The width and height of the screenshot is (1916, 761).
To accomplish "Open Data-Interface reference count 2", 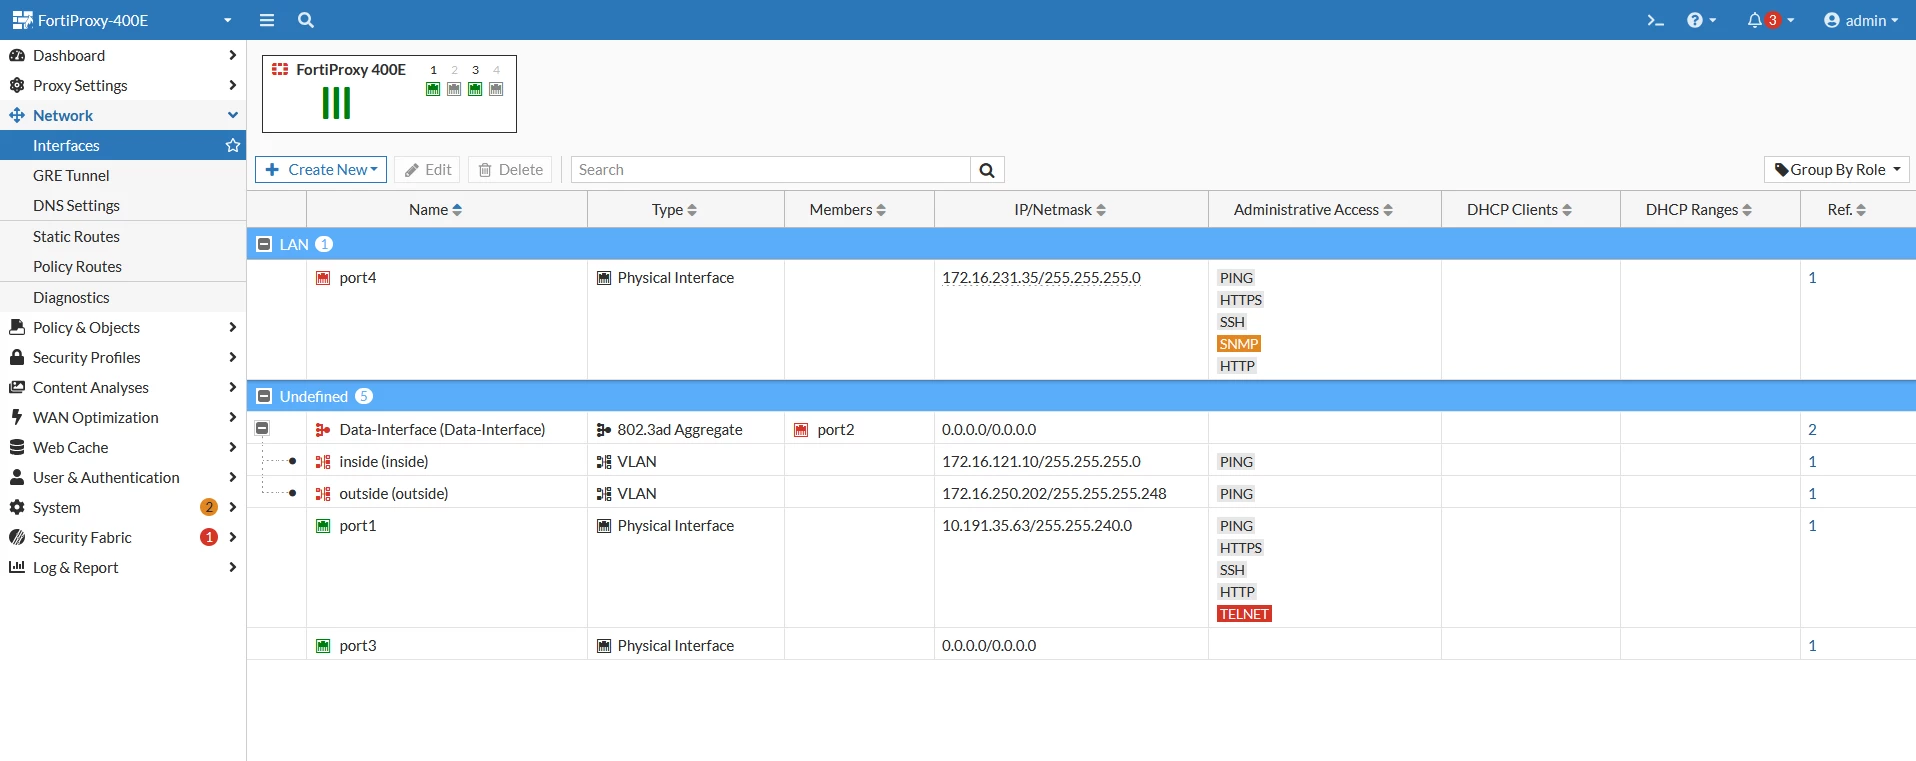I will pos(1812,430).
